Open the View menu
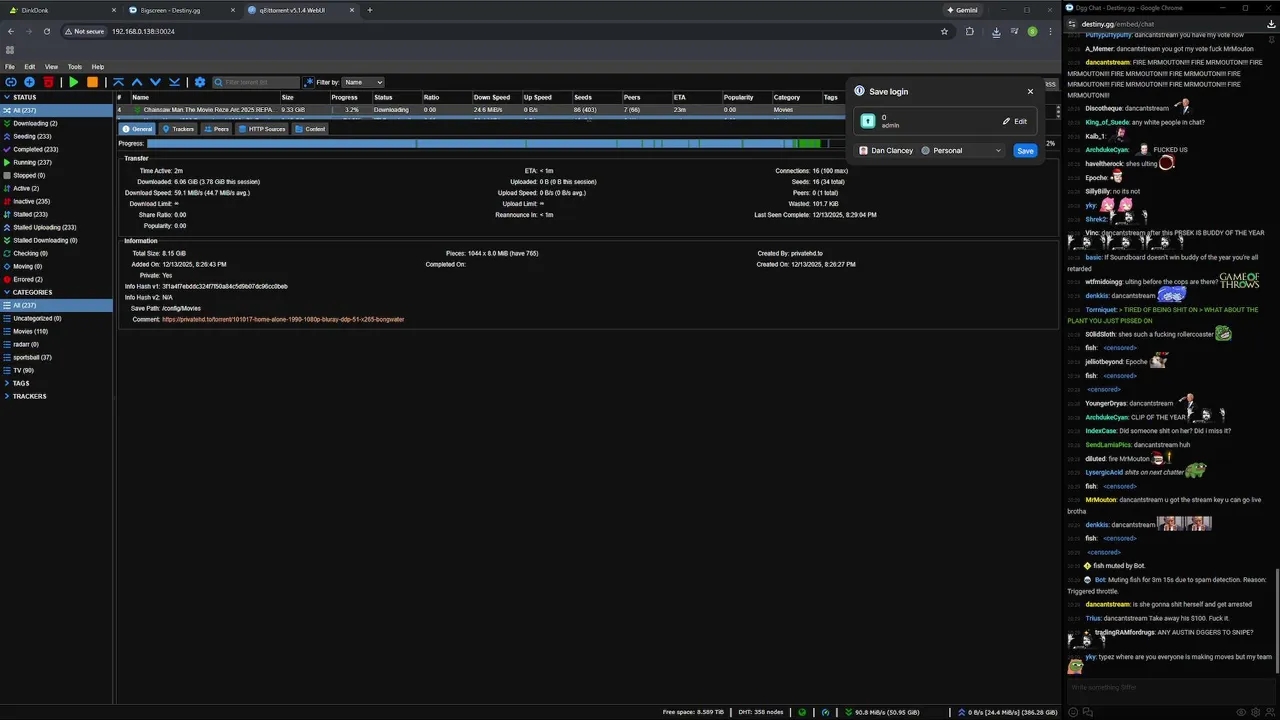1280x720 pixels. coord(51,67)
